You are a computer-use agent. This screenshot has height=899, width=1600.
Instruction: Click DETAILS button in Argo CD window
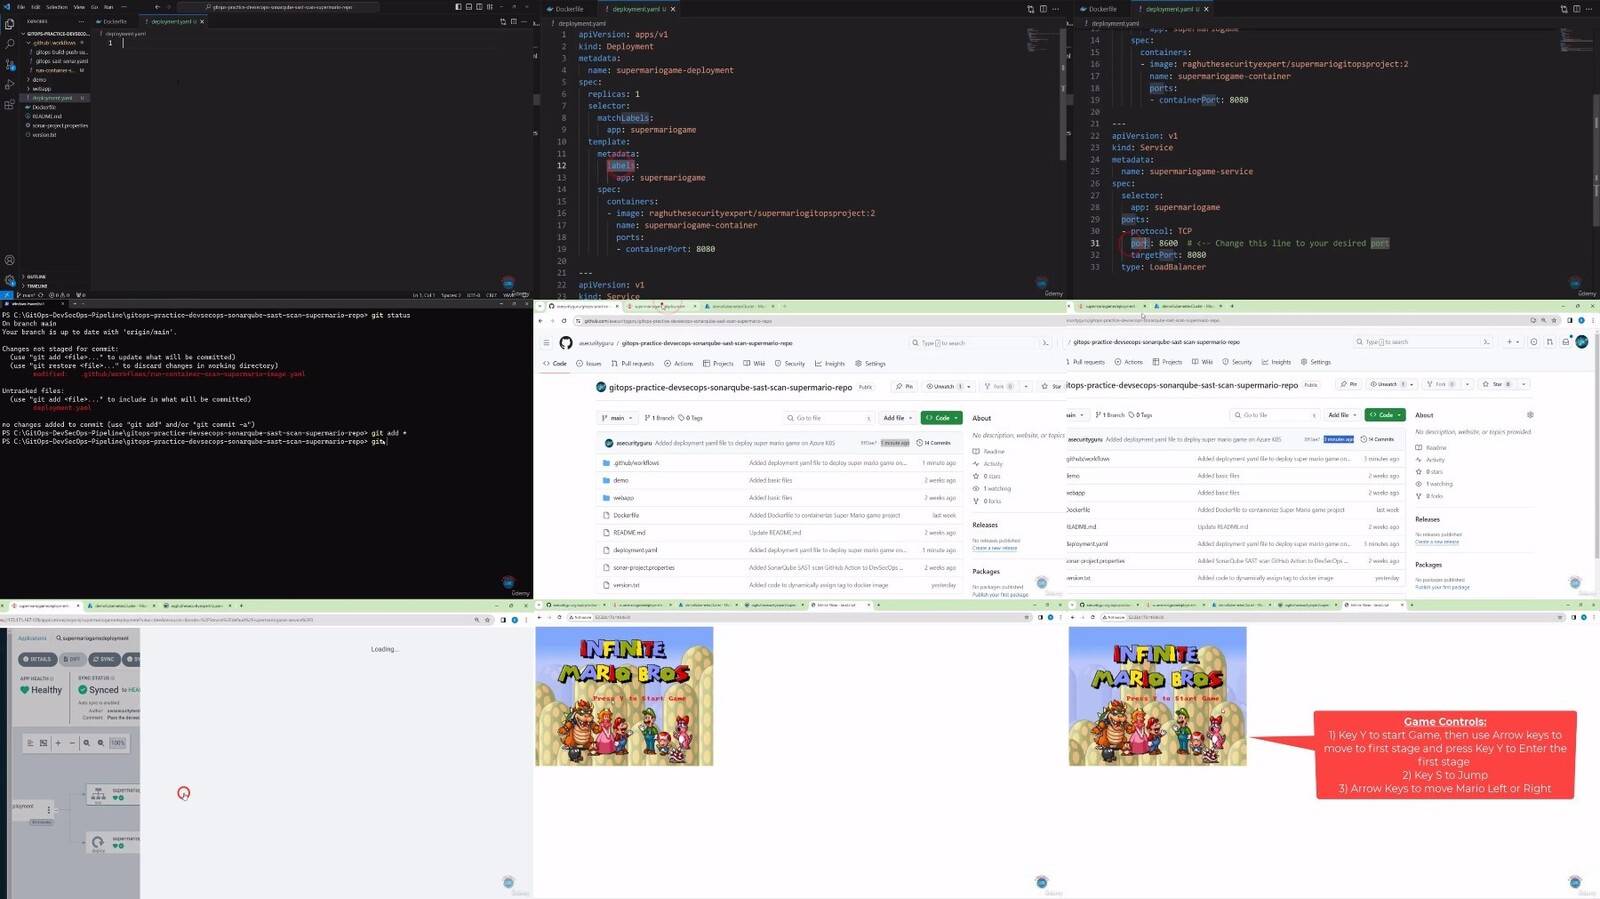38,659
